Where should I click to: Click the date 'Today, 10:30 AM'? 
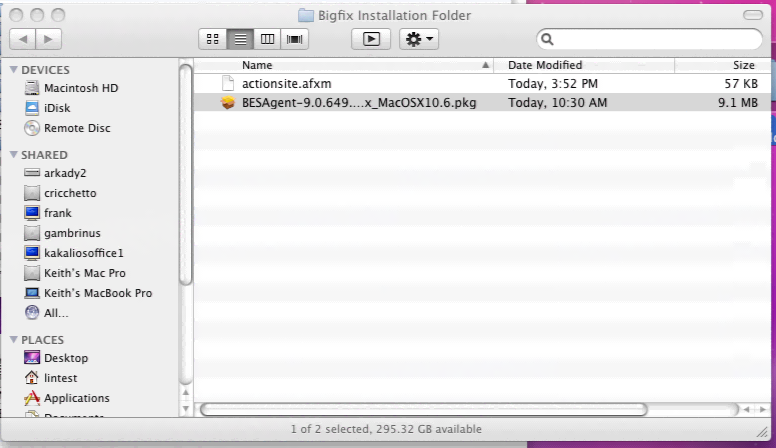(557, 102)
